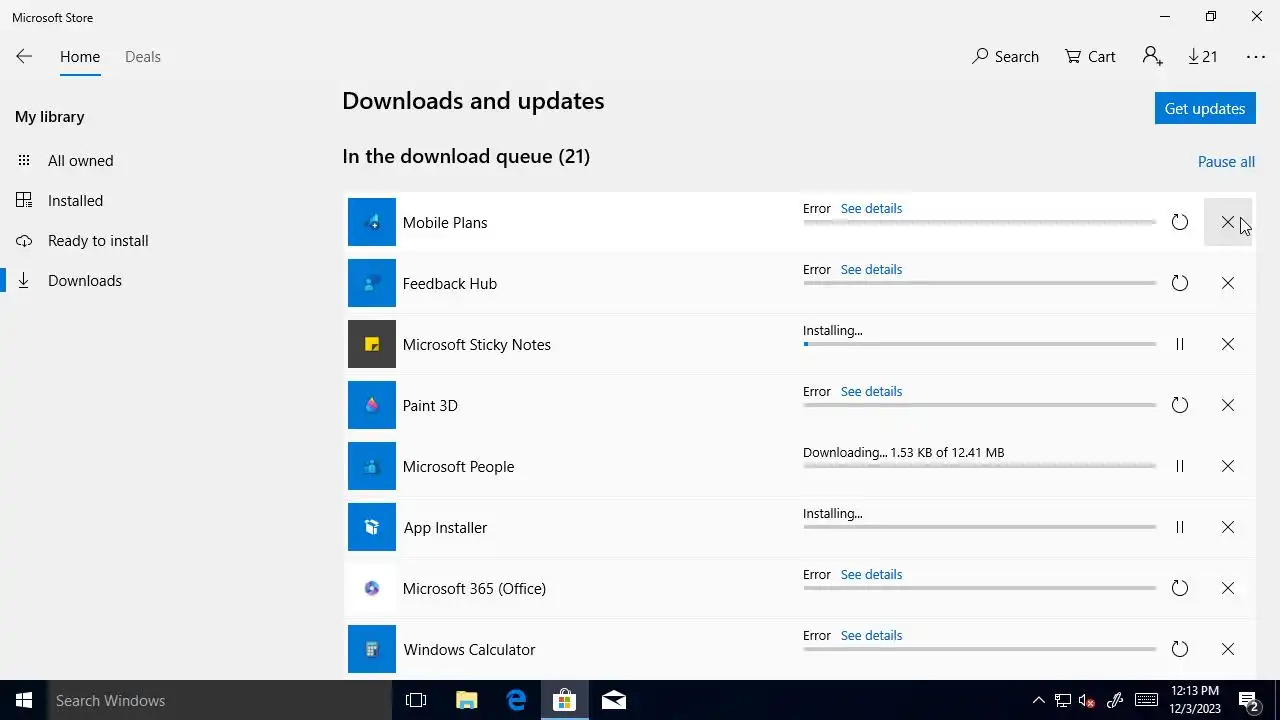Open the Cart
This screenshot has width=1280, height=720.
coord(1090,57)
